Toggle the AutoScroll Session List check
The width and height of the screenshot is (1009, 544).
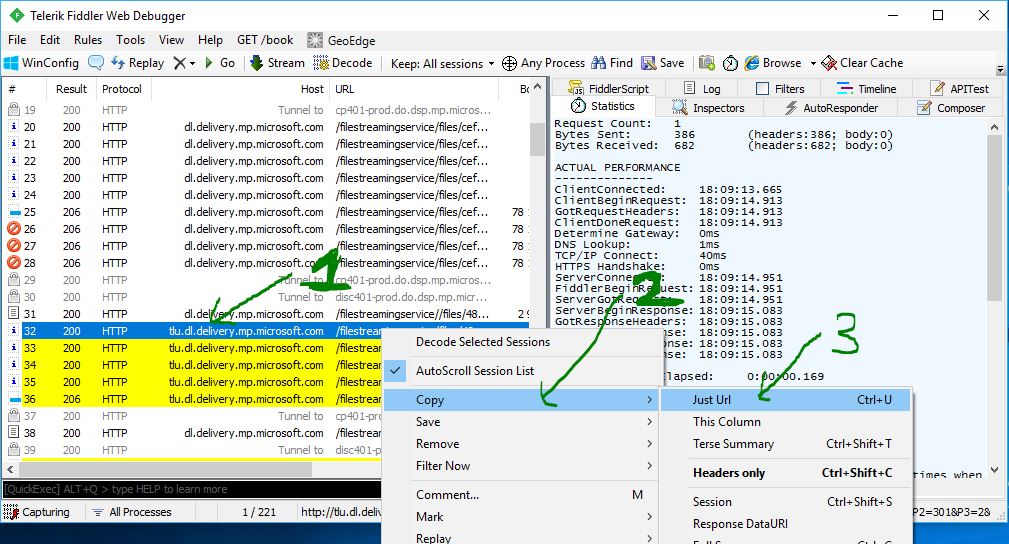pos(396,371)
